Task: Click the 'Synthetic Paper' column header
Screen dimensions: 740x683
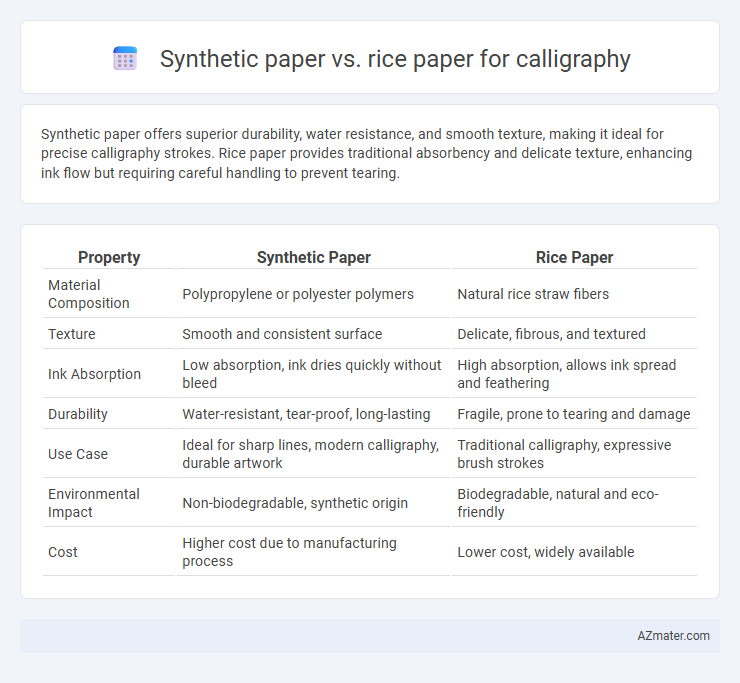Action: (313, 257)
